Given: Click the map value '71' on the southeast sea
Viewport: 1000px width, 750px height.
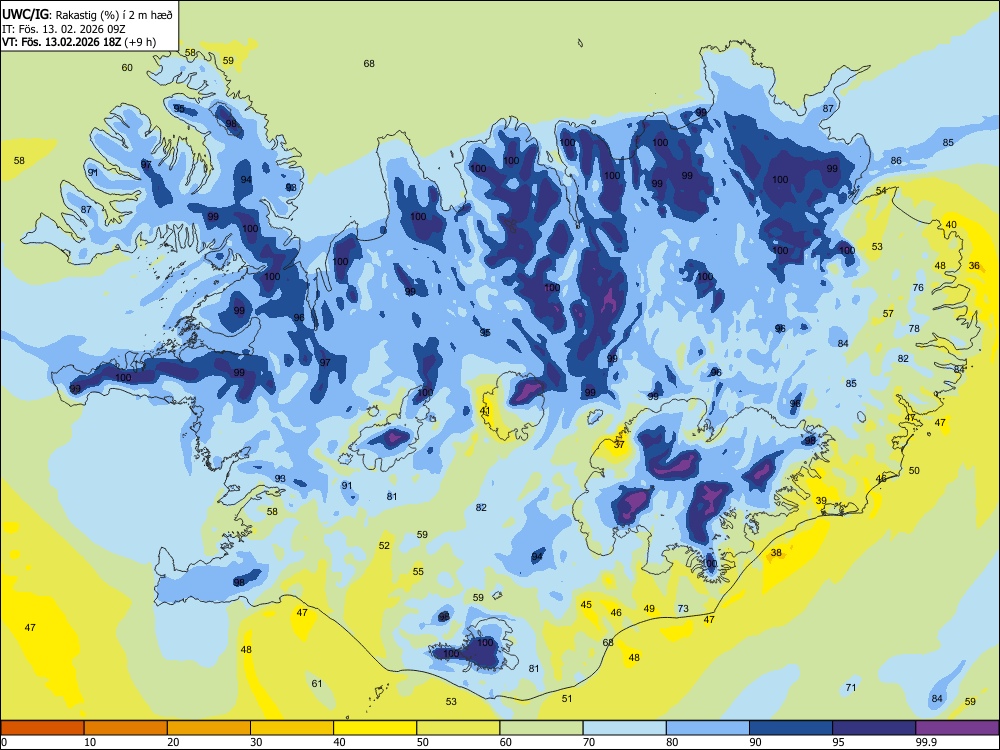Looking at the screenshot, I should [x=851, y=688].
